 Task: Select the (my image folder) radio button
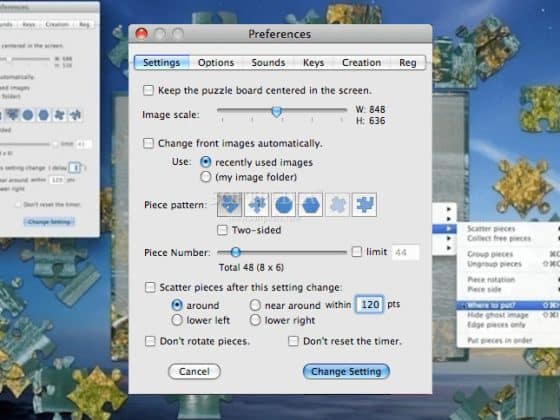(205, 177)
